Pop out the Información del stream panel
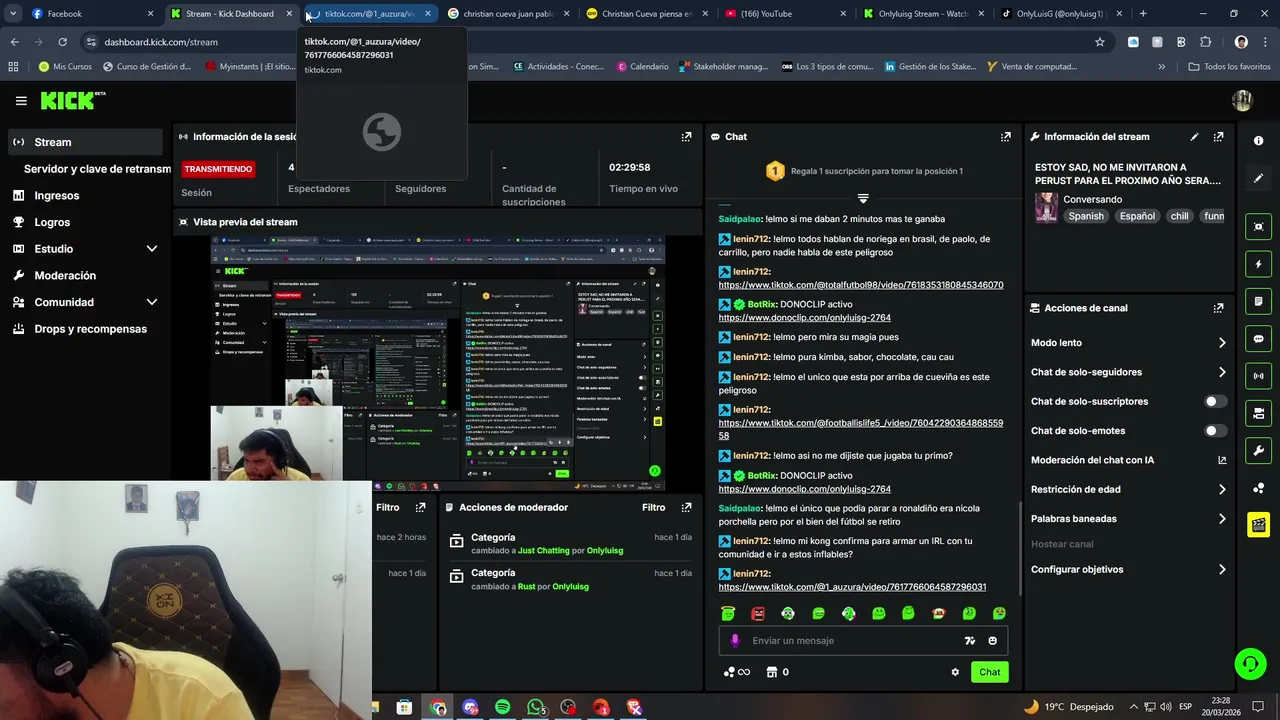The height and width of the screenshot is (720, 1280). click(1218, 137)
